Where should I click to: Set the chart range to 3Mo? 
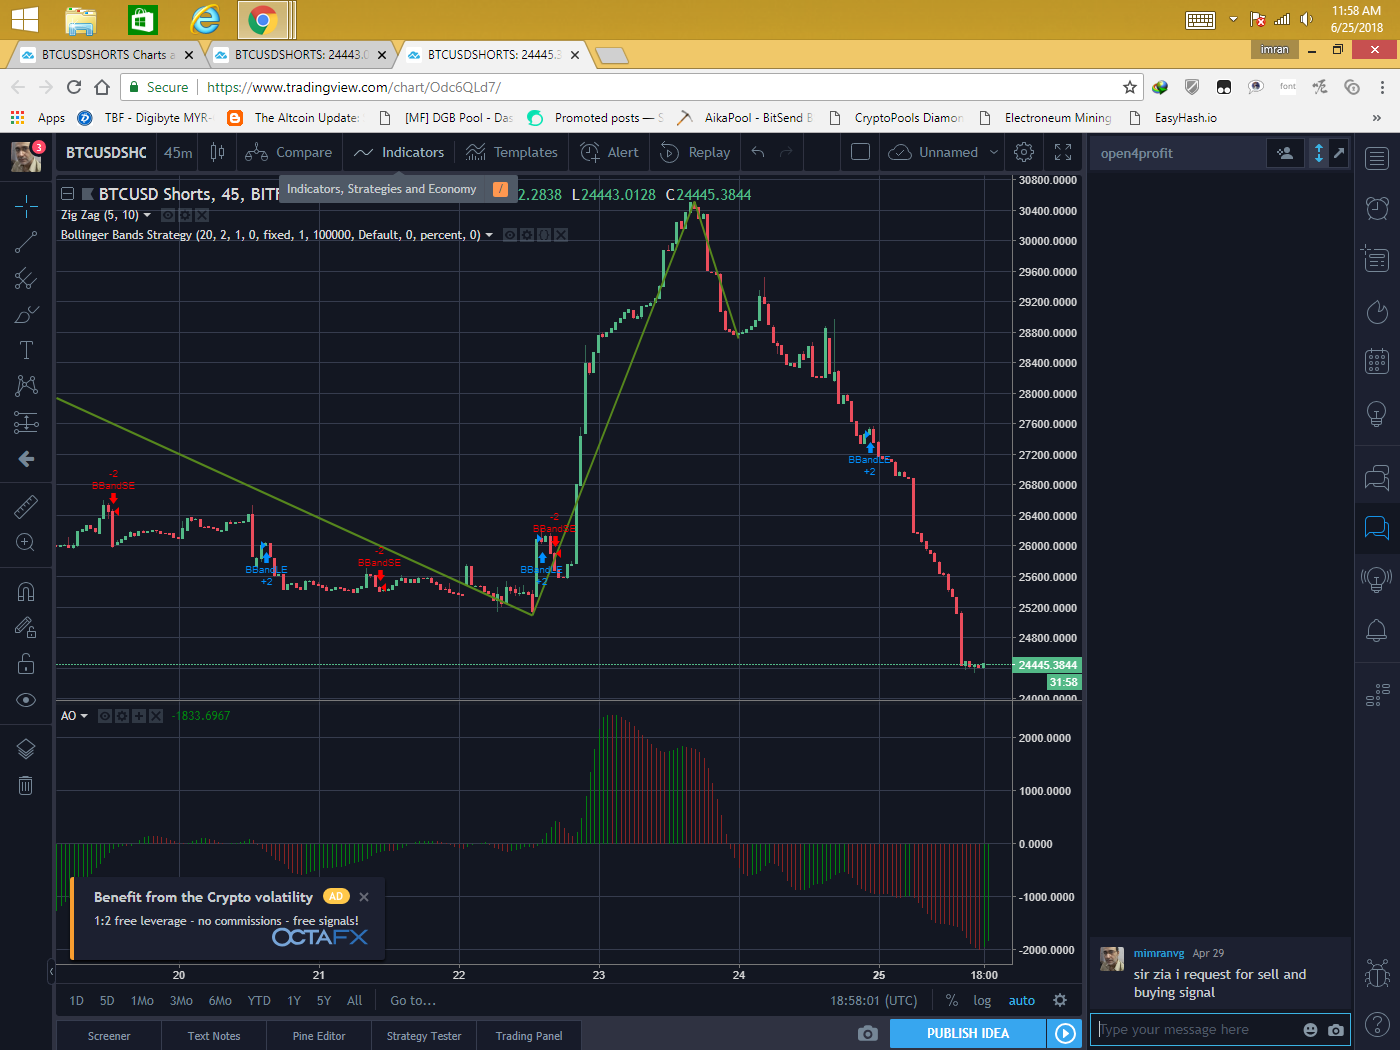[x=181, y=1000]
